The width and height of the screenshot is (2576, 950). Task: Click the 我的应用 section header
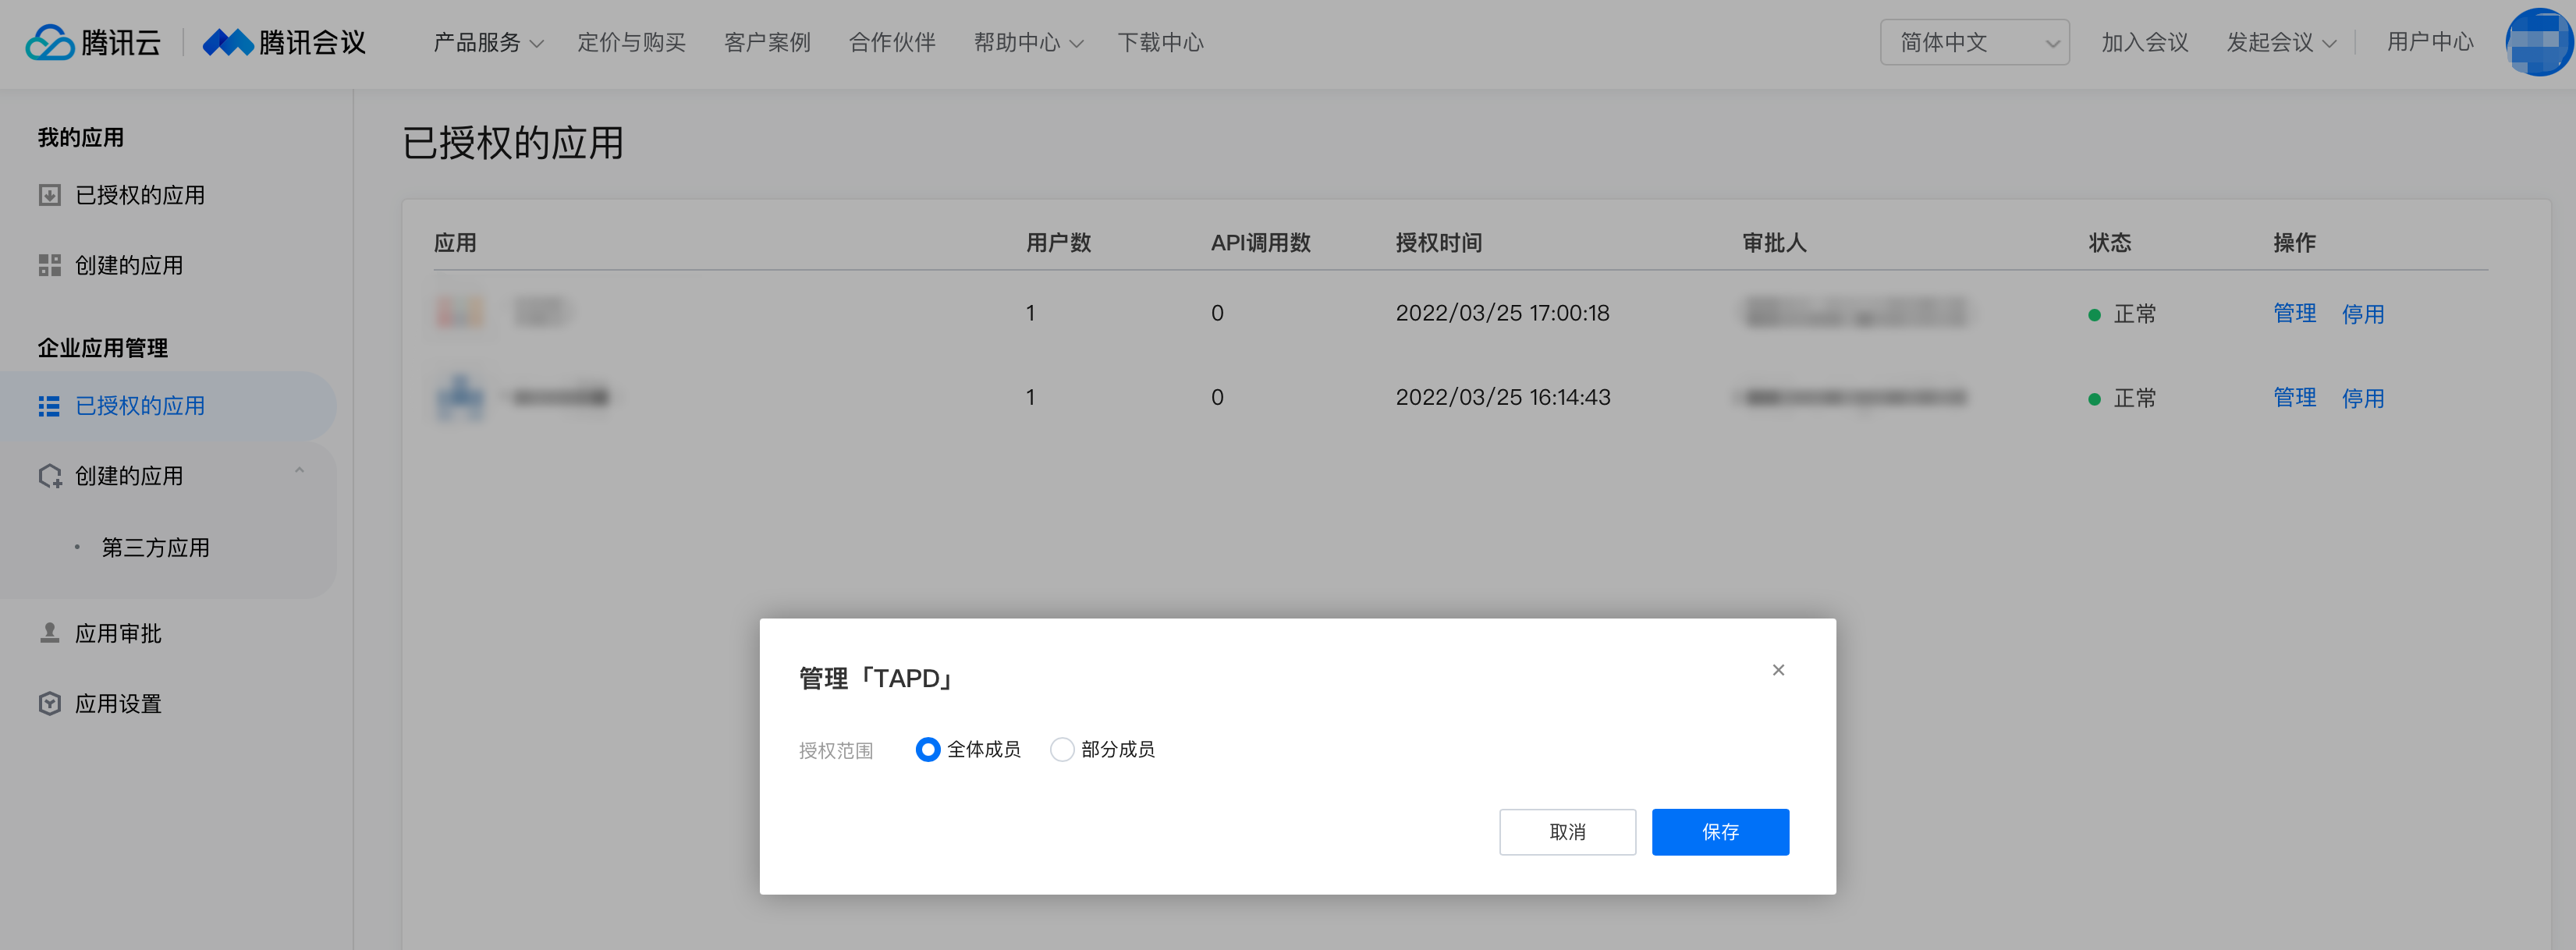81,138
